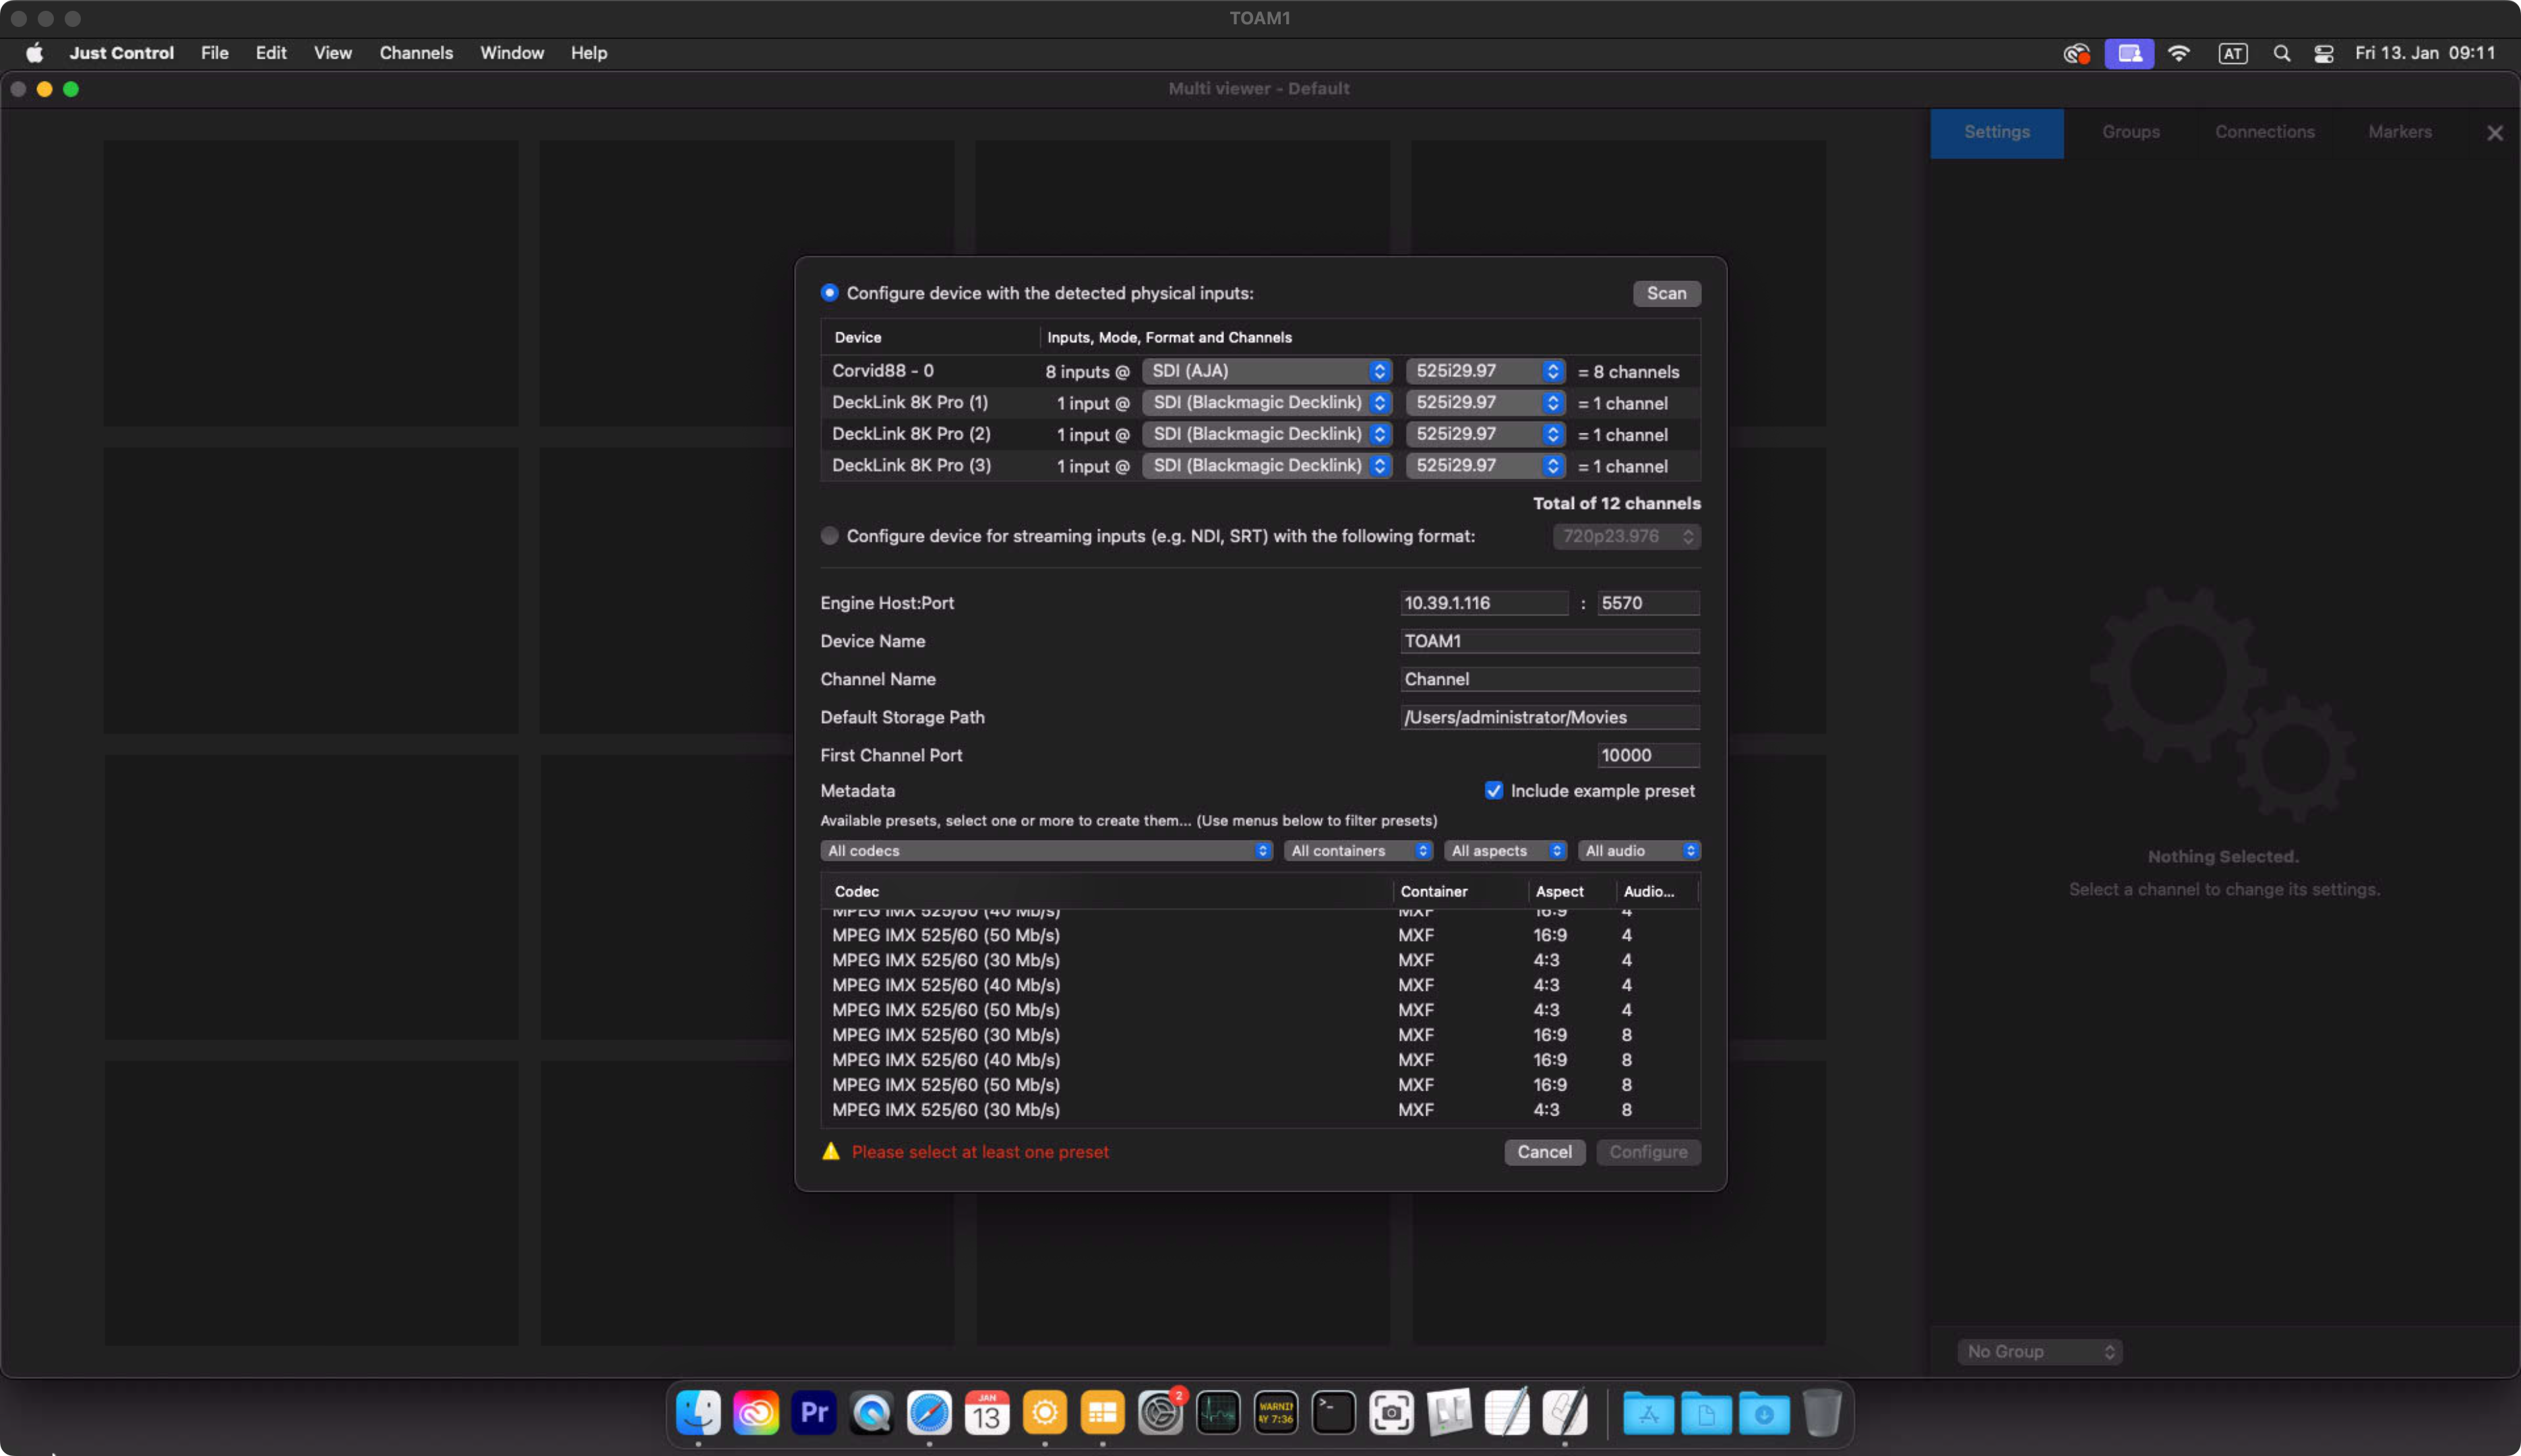Open Trash in dock

click(1822, 1412)
